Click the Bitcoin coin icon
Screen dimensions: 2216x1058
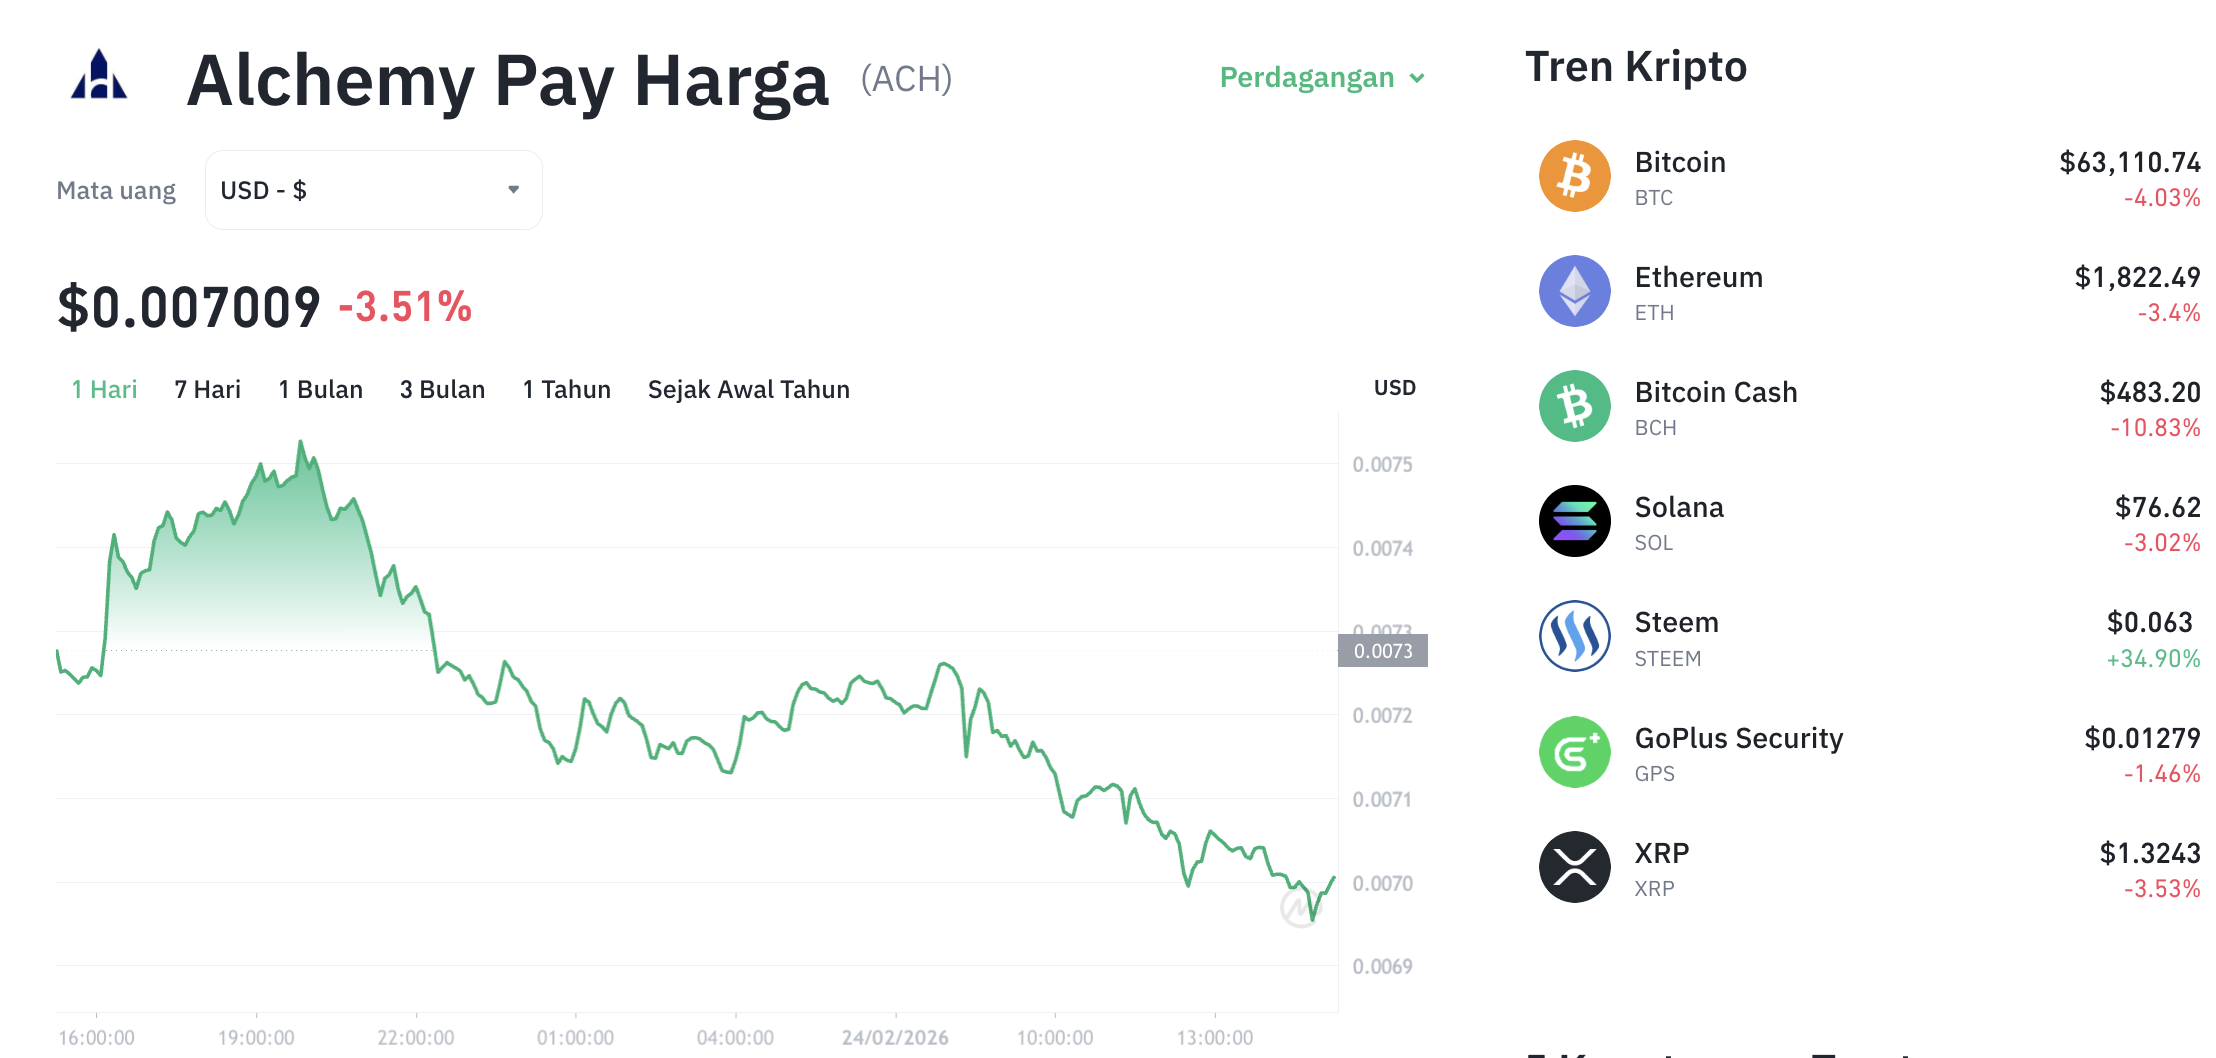point(1574,176)
